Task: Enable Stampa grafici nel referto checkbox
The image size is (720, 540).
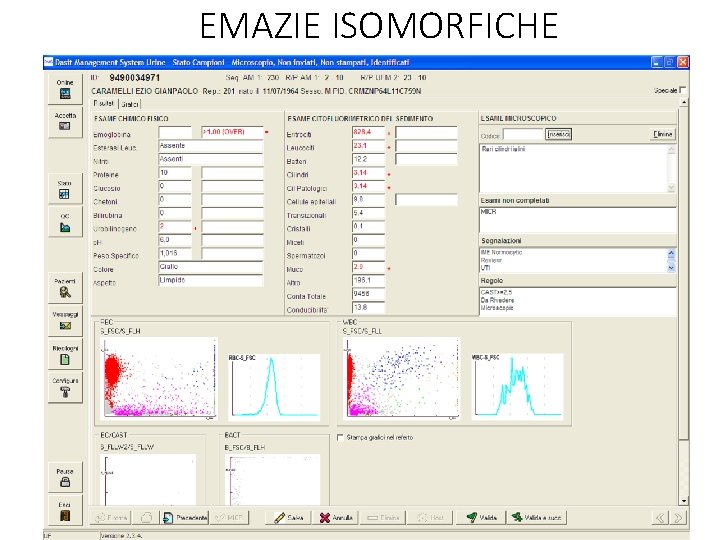Action: (340, 438)
